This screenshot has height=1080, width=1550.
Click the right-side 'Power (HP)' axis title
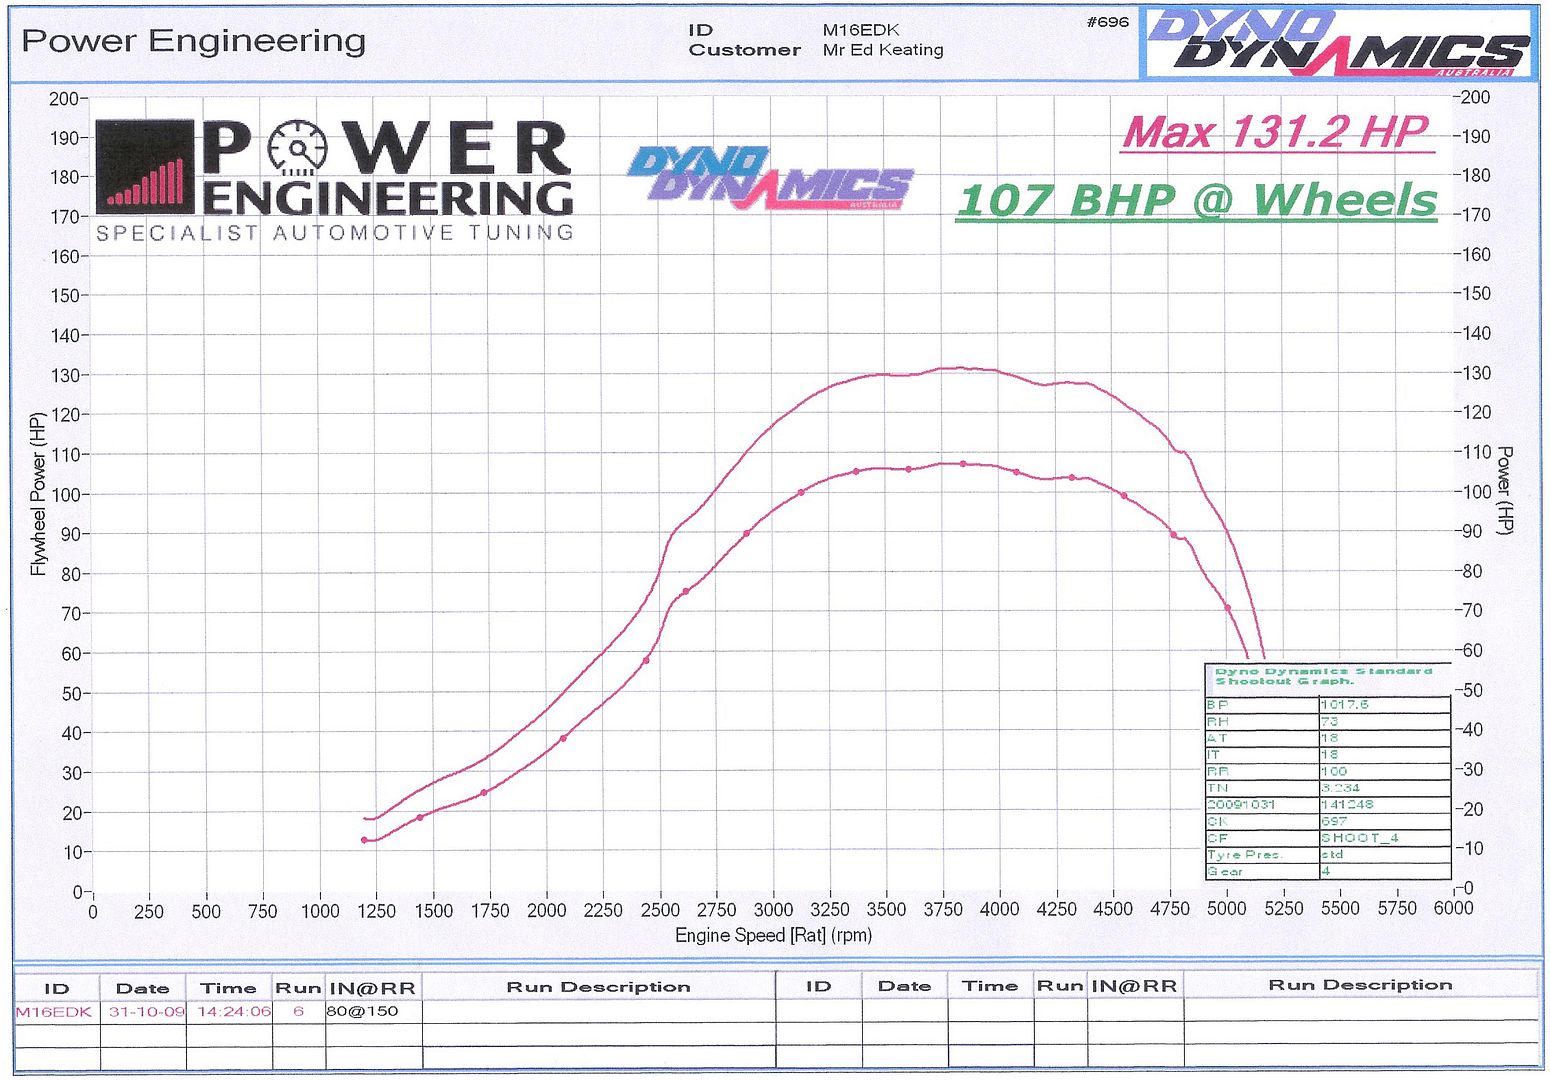coord(1505,490)
